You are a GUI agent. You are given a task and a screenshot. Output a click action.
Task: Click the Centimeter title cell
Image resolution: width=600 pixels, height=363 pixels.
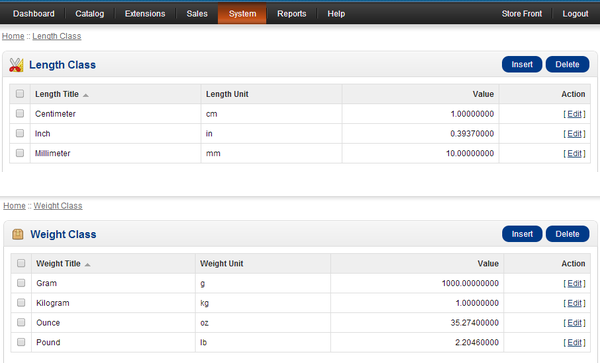coord(116,114)
